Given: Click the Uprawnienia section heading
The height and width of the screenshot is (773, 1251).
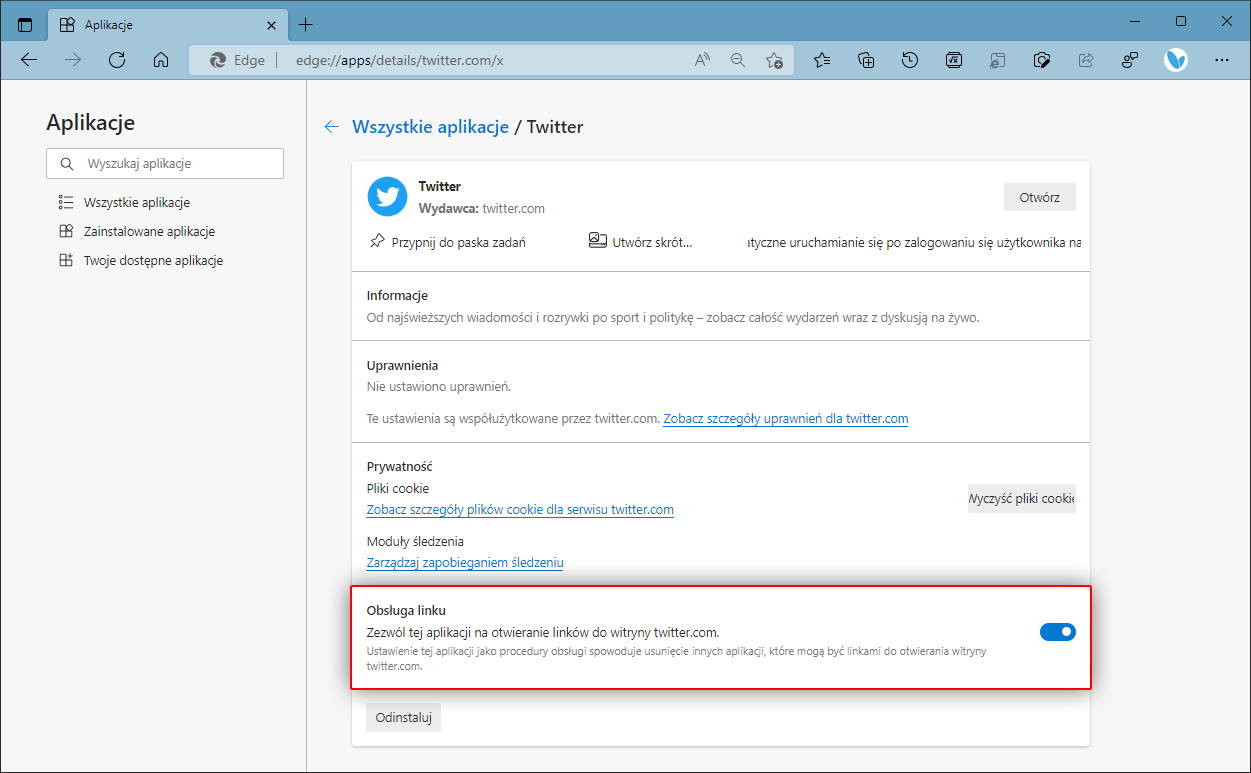Looking at the screenshot, I should [x=402, y=365].
